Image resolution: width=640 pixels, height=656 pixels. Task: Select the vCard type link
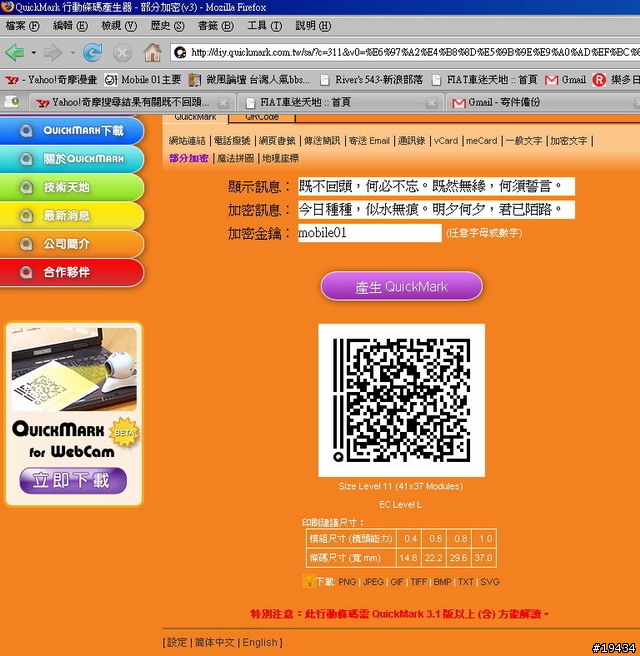(446, 141)
